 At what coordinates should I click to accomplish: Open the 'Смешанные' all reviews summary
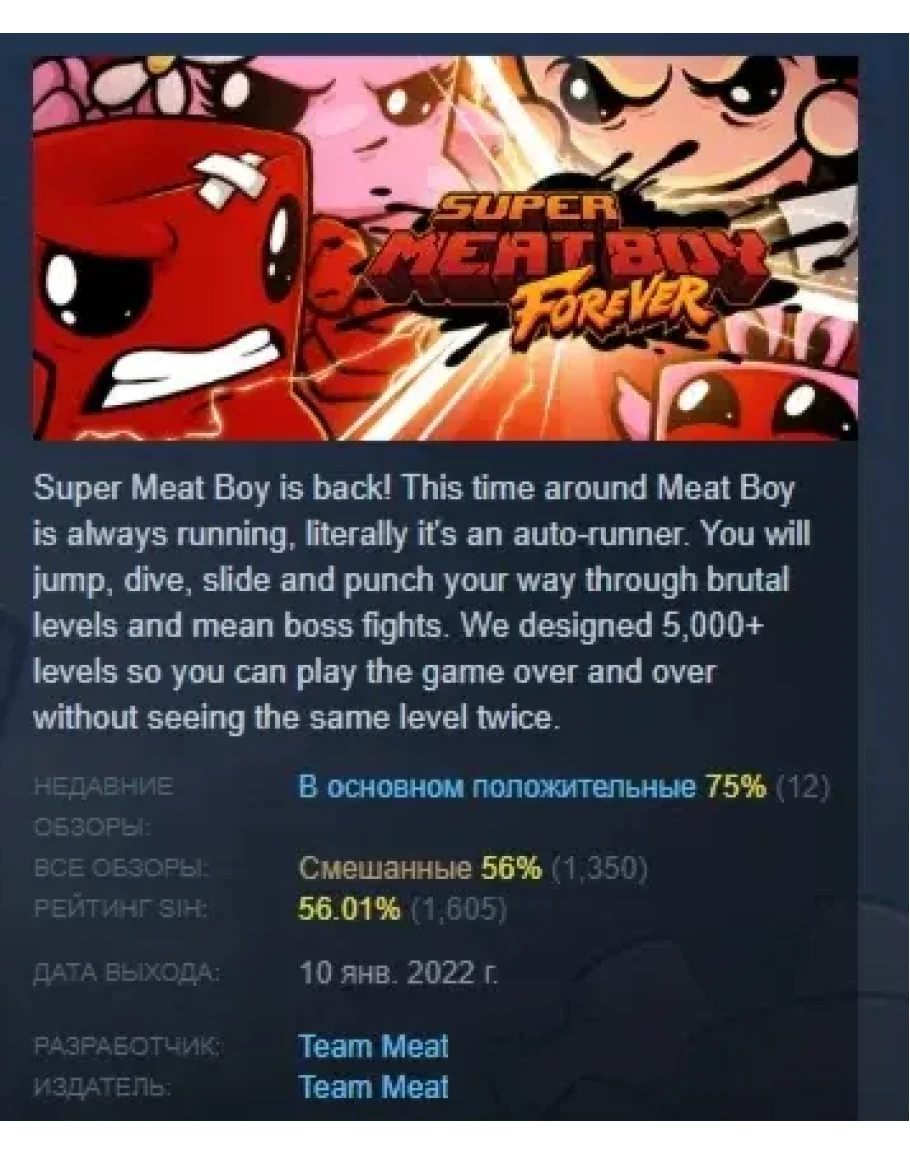click(384, 868)
